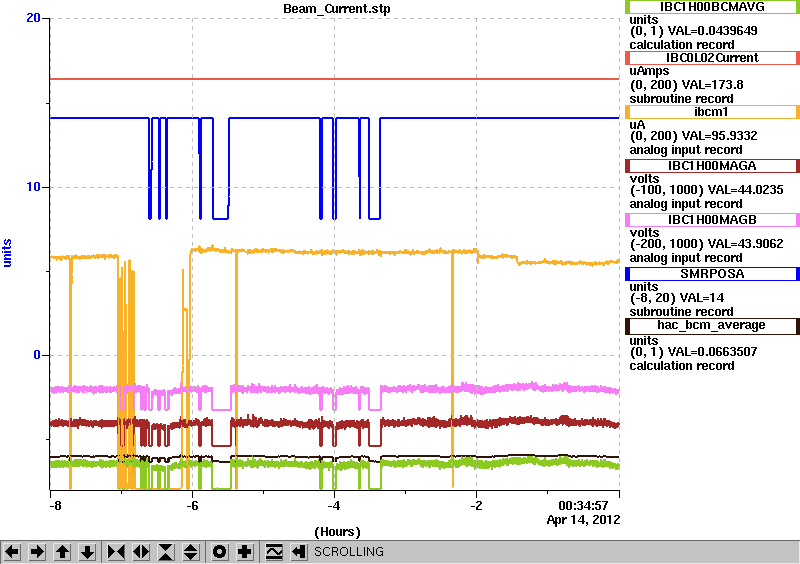Click the (Hours) x-axis label

click(337, 532)
